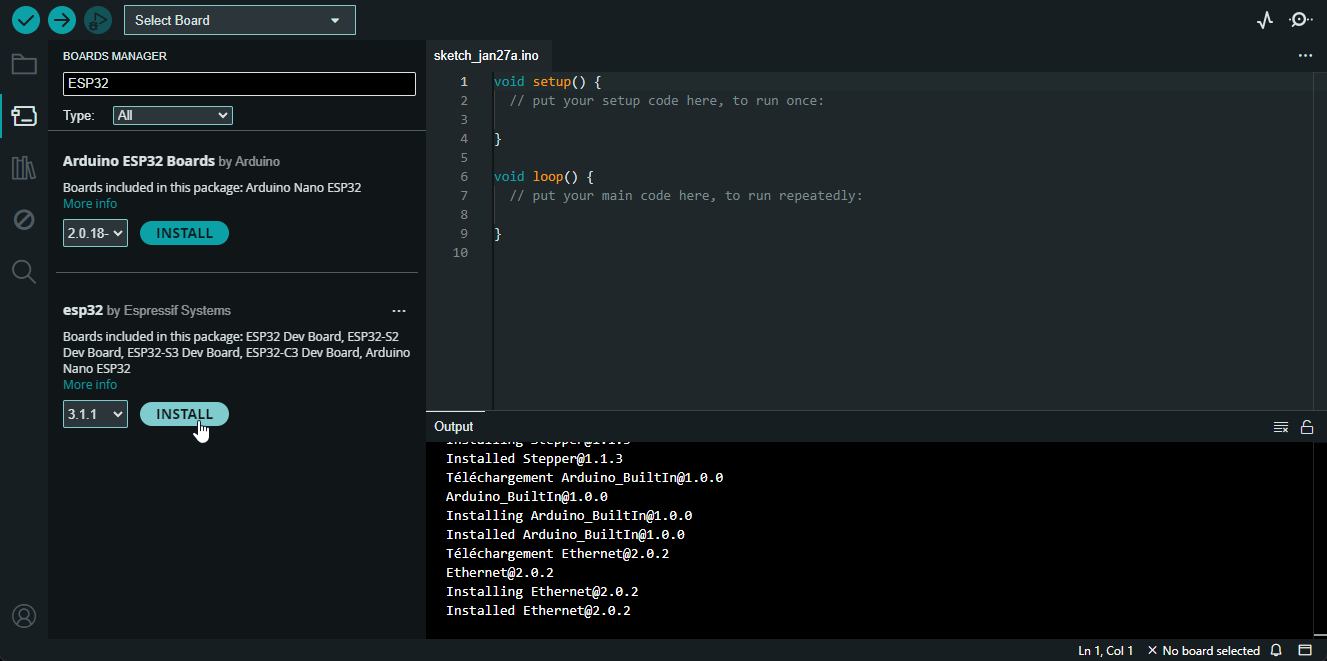
Task: Click the Upload arrow icon
Action: coord(62,20)
